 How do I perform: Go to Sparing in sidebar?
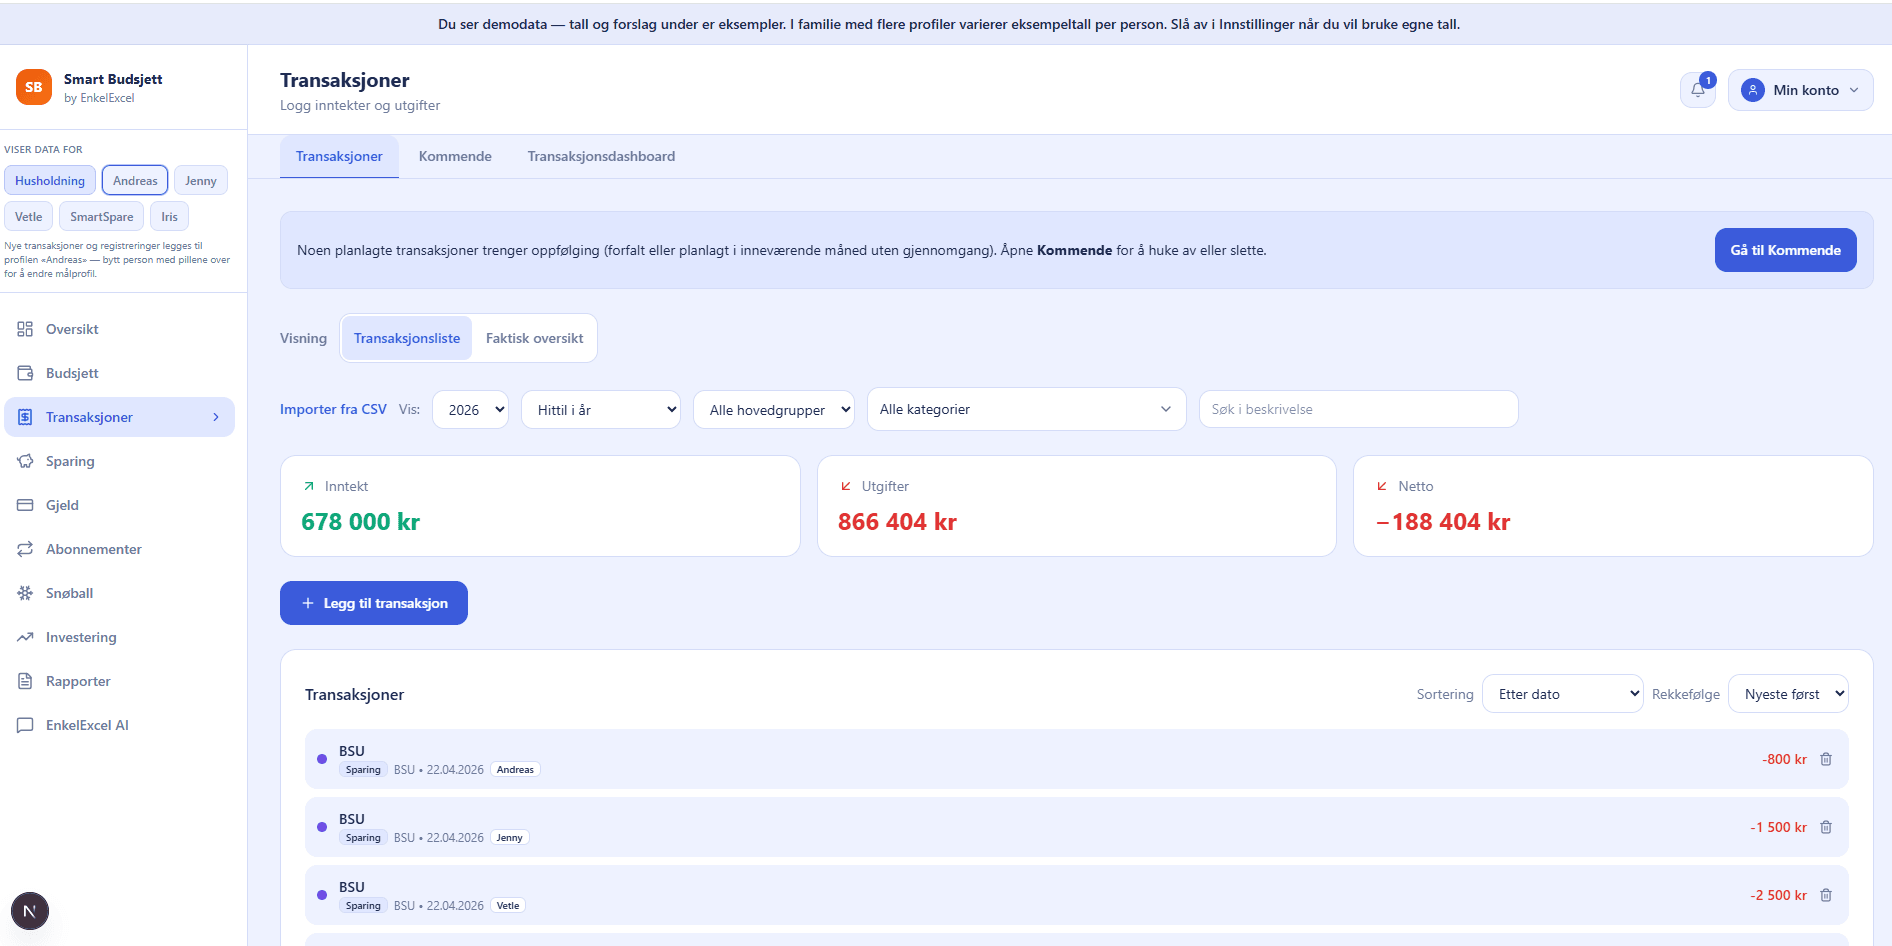click(120, 461)
